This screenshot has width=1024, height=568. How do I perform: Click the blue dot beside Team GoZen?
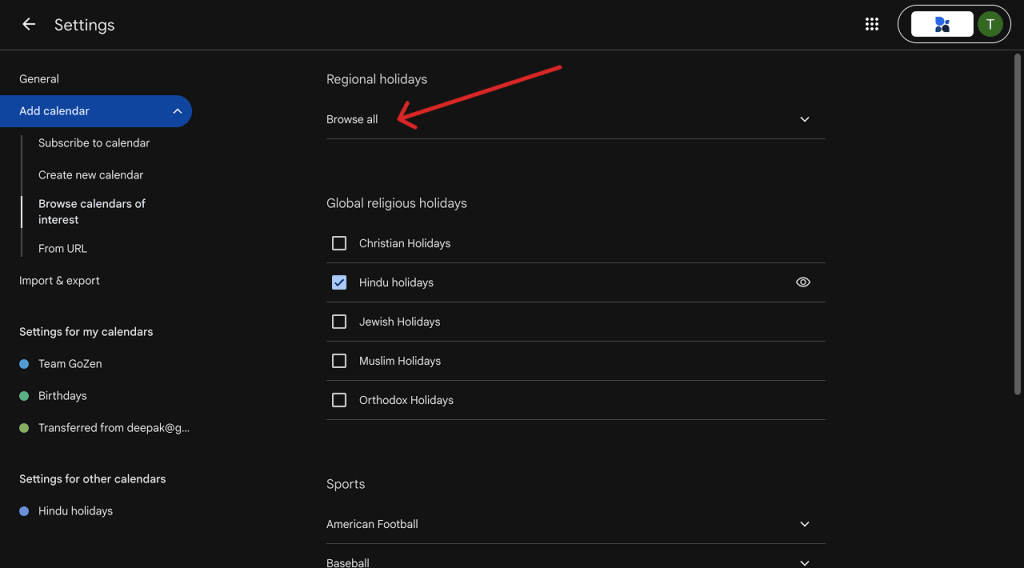click(x=24, y=364)
